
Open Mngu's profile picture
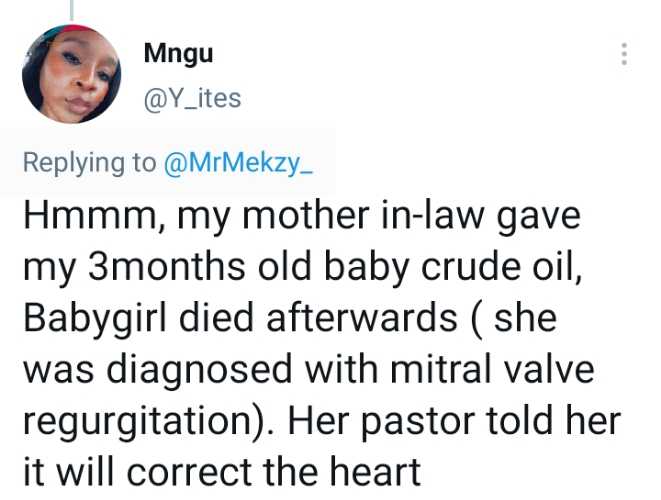(x=71, y=73)
